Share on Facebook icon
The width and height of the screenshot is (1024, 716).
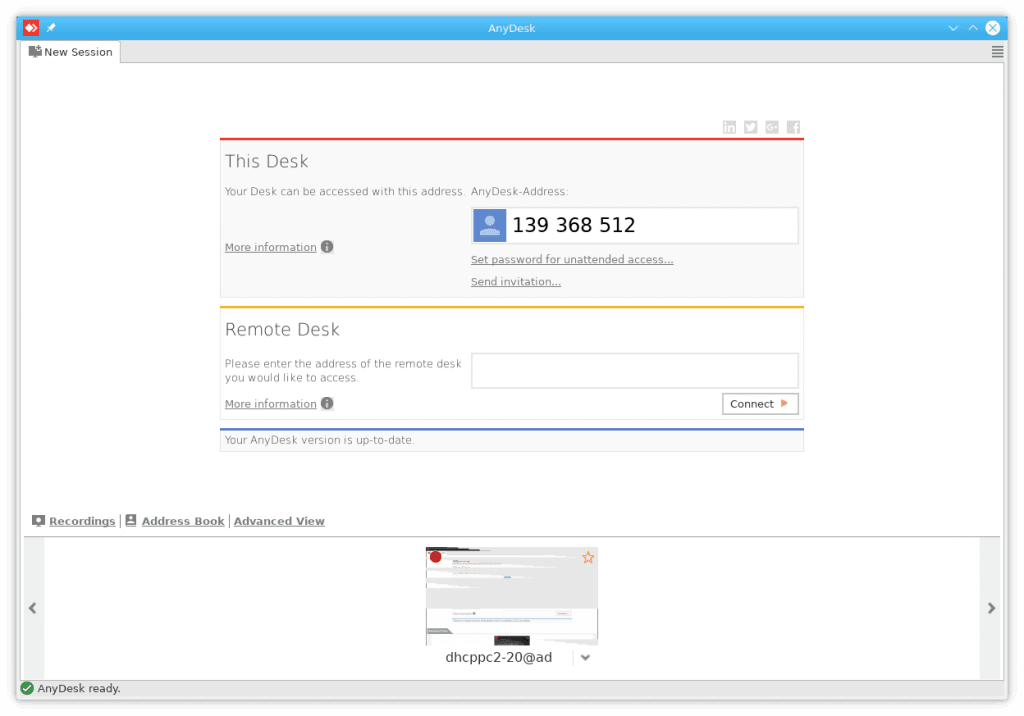coord(793,127)
